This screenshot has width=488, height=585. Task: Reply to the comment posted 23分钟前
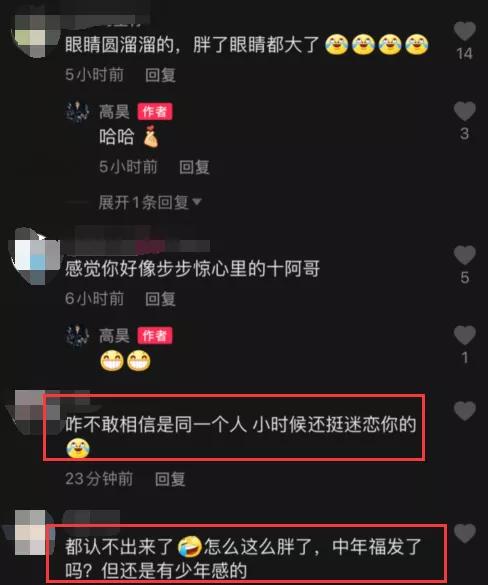pos(170,479)
